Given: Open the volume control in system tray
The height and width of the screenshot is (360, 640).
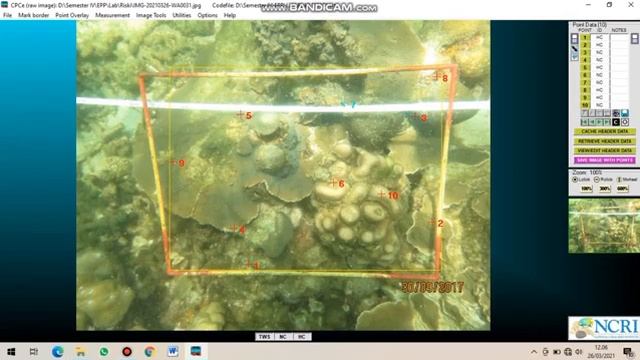Looking at the screenshot, I should click(x=578, y=352).
